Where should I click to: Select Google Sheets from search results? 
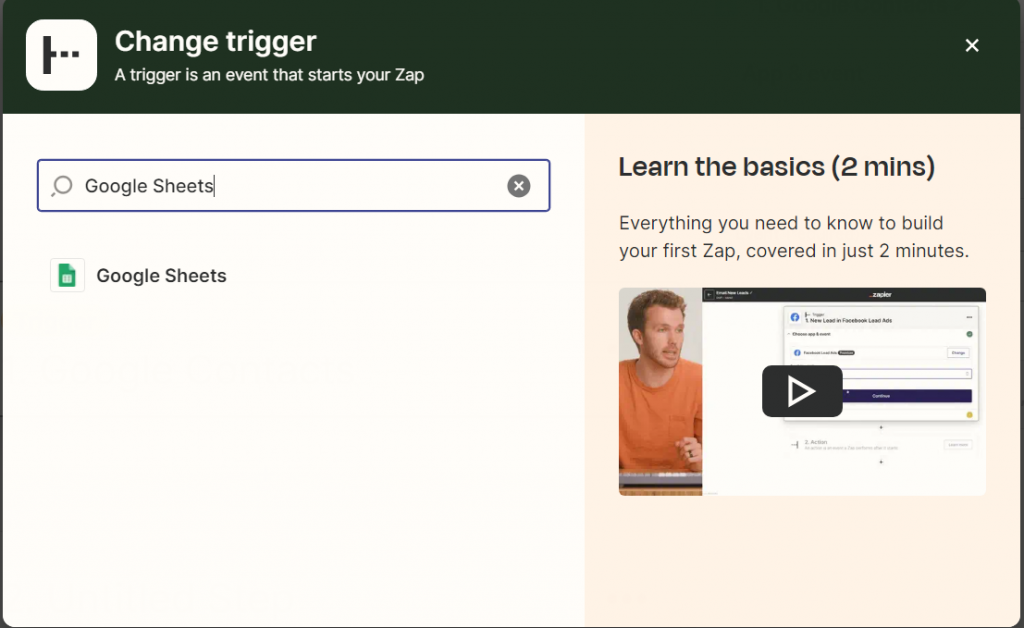pos(161,276)
